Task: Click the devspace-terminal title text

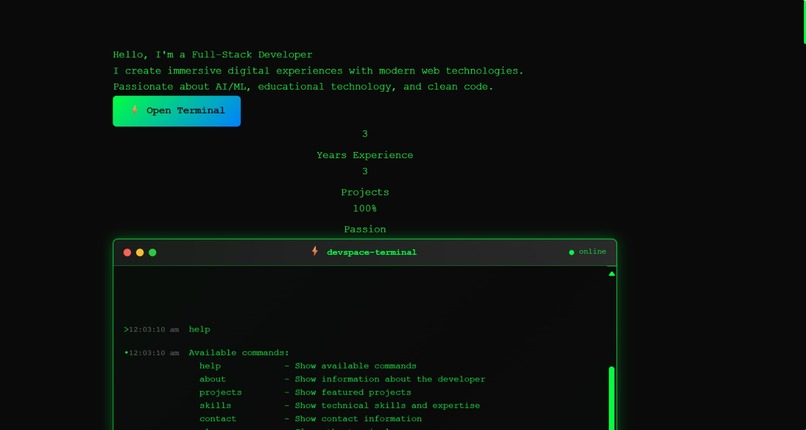Action: [372, 252]
